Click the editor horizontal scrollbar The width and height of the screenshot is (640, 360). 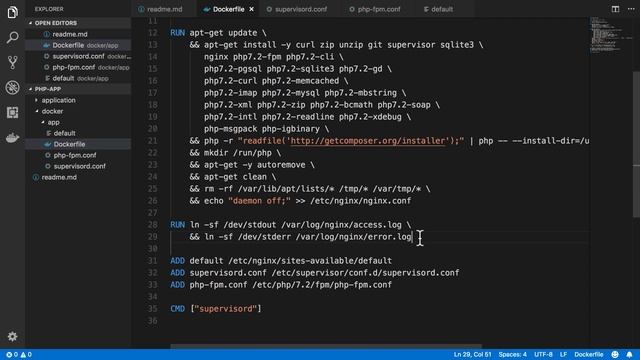pos(326,346)
